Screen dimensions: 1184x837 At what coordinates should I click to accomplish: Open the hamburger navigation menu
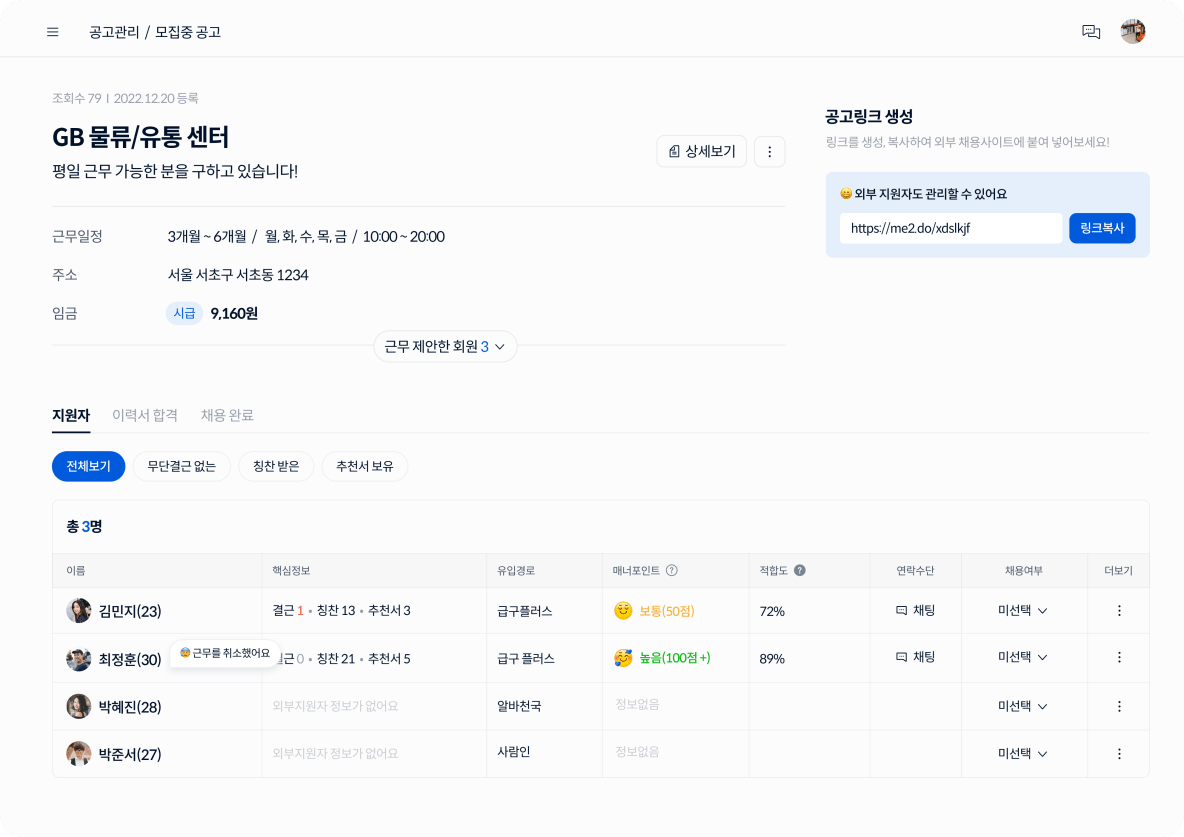tap(52, 31)
